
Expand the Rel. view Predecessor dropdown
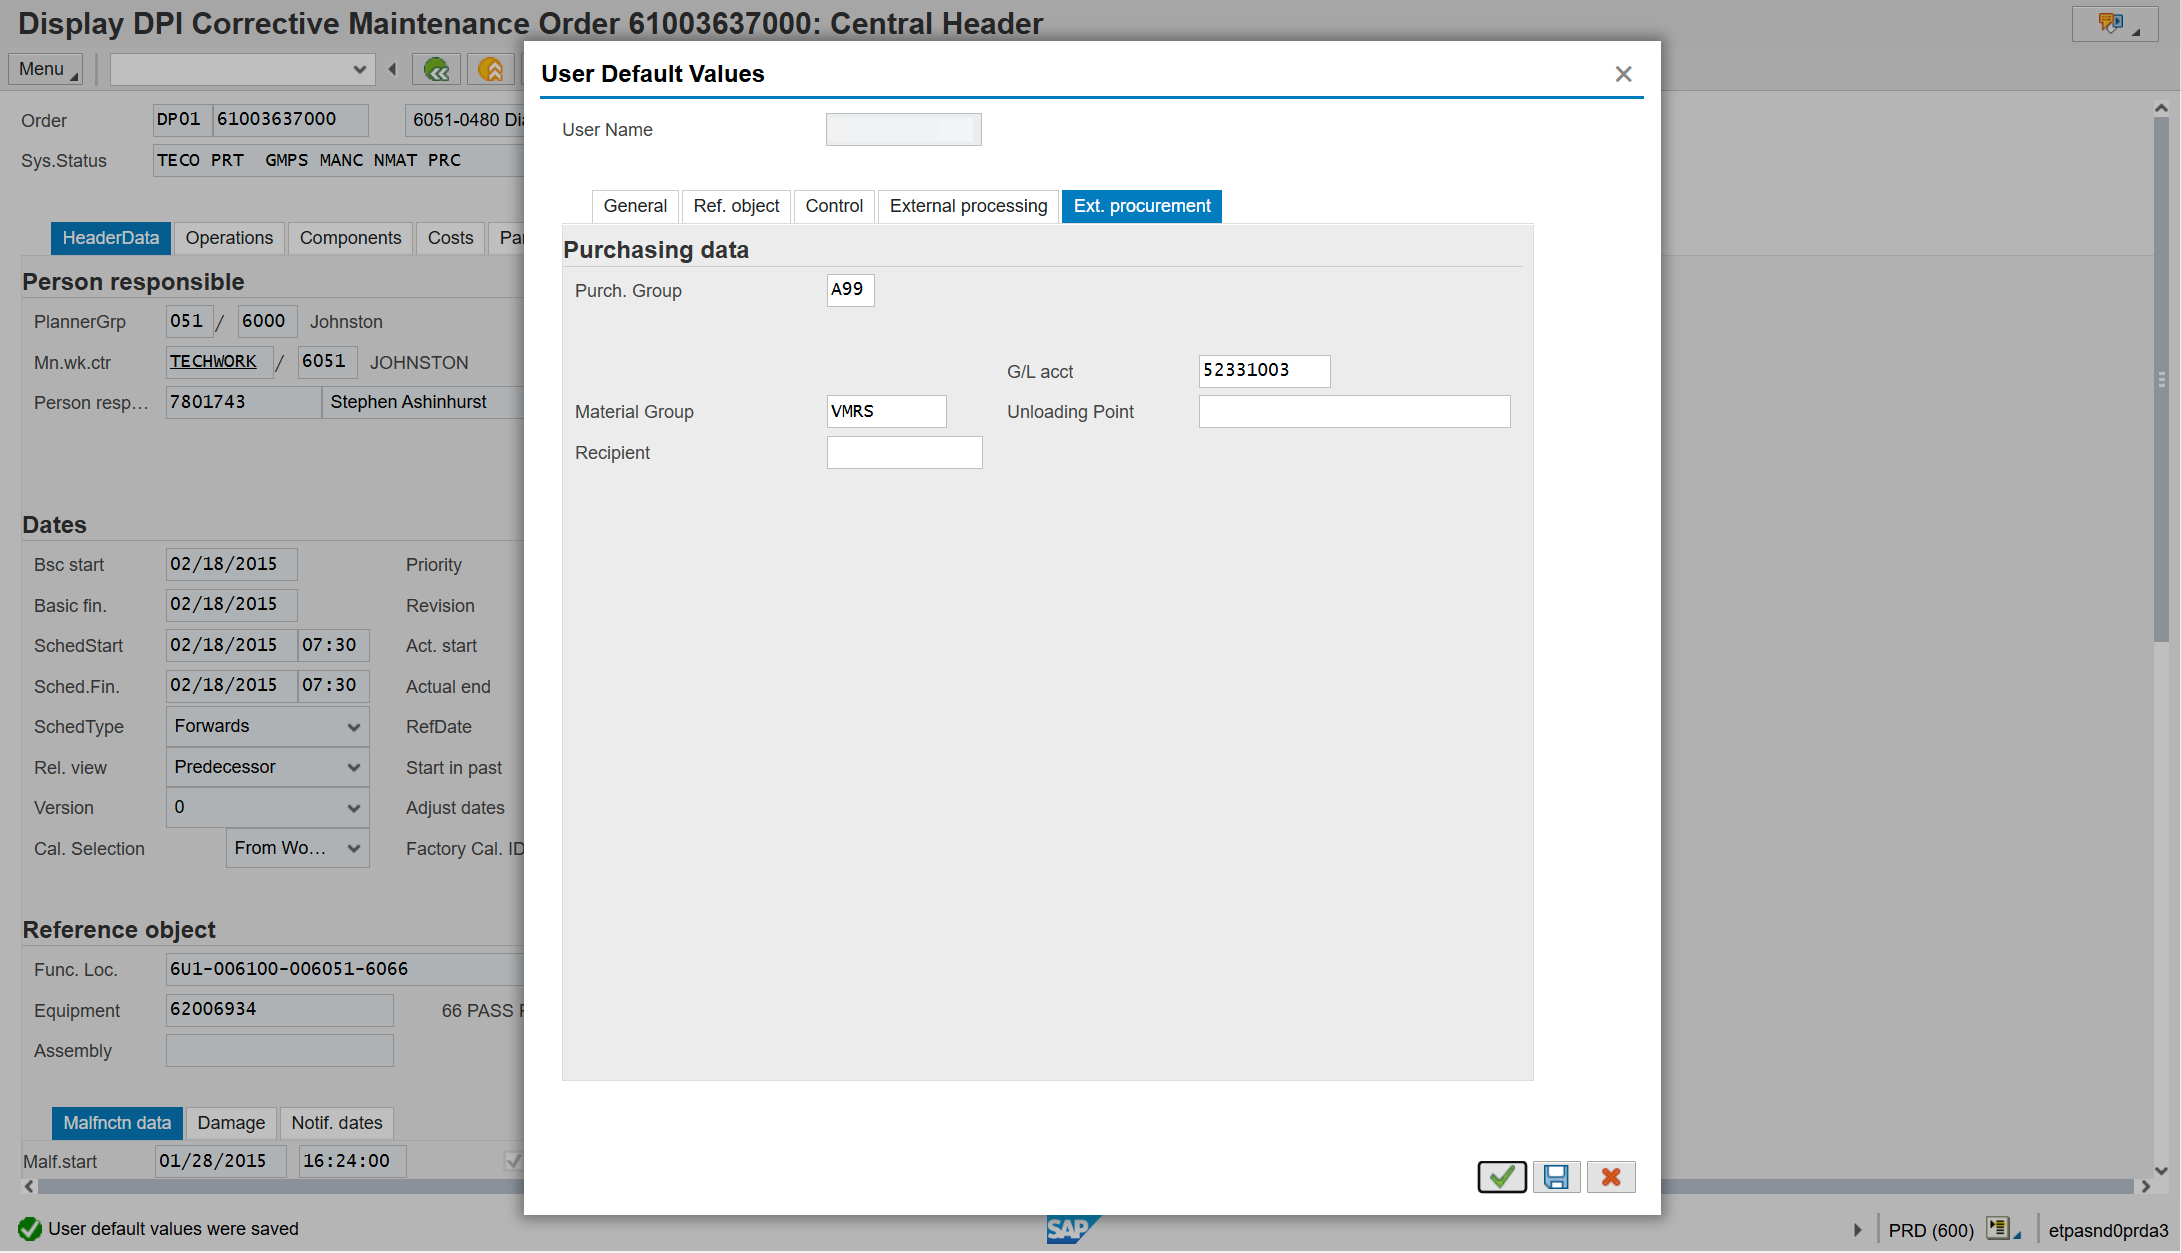coord(267,767)
